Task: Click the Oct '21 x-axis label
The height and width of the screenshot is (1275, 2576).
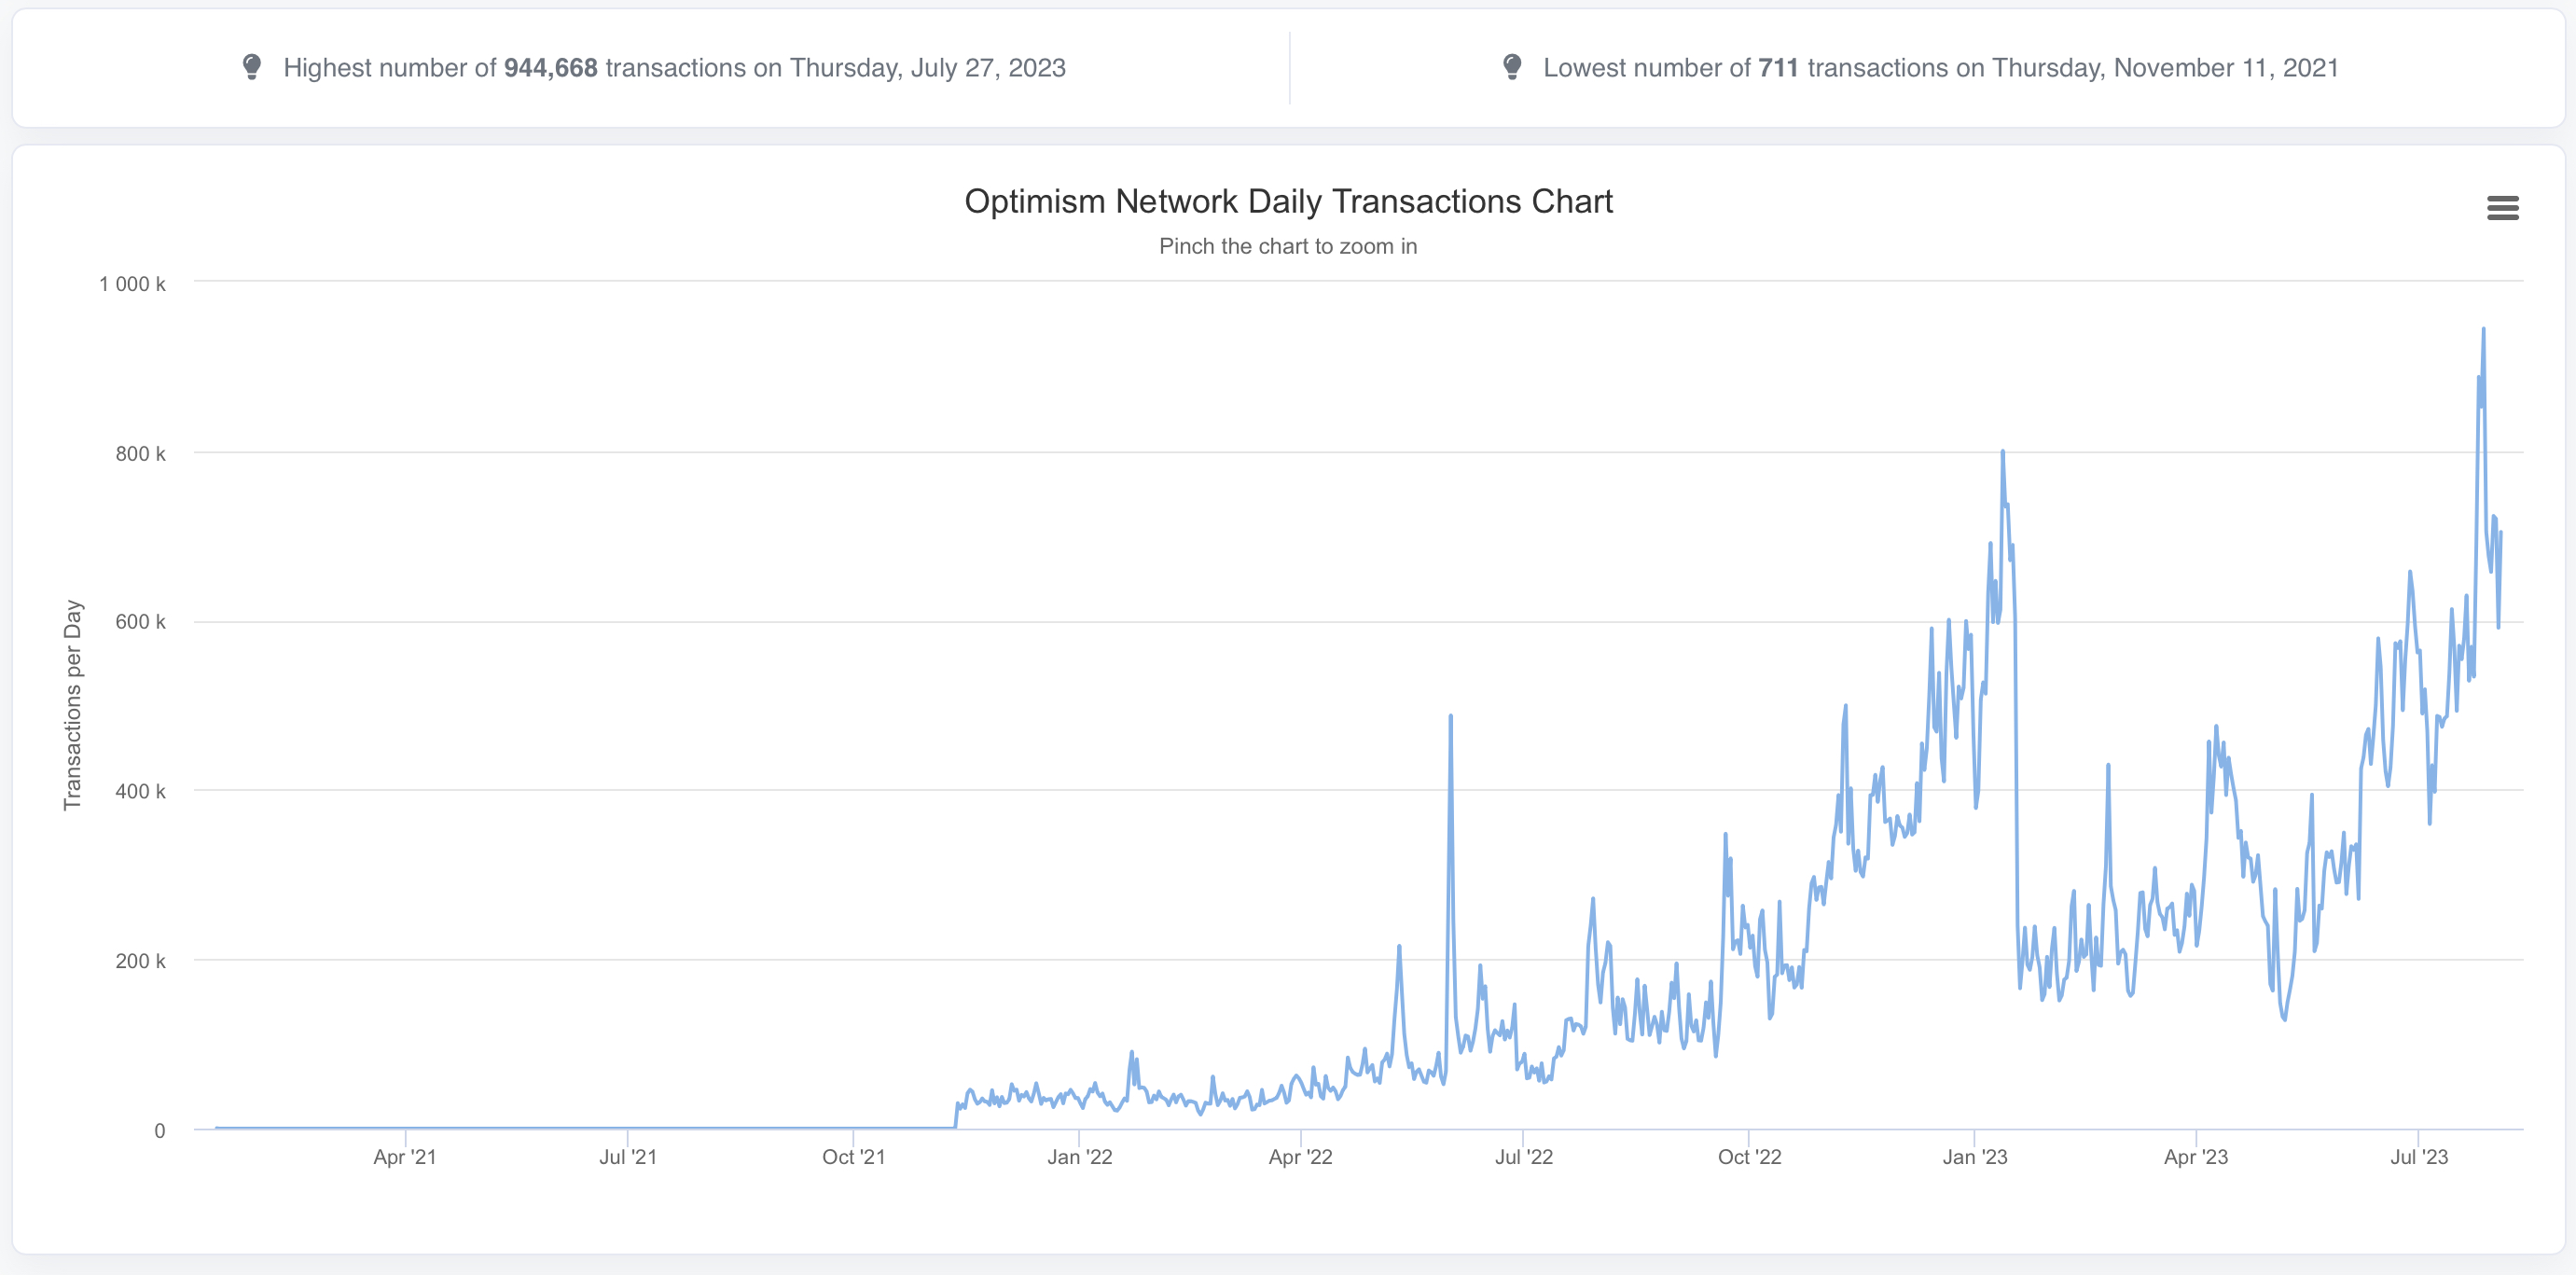Action: (853, 1157)
